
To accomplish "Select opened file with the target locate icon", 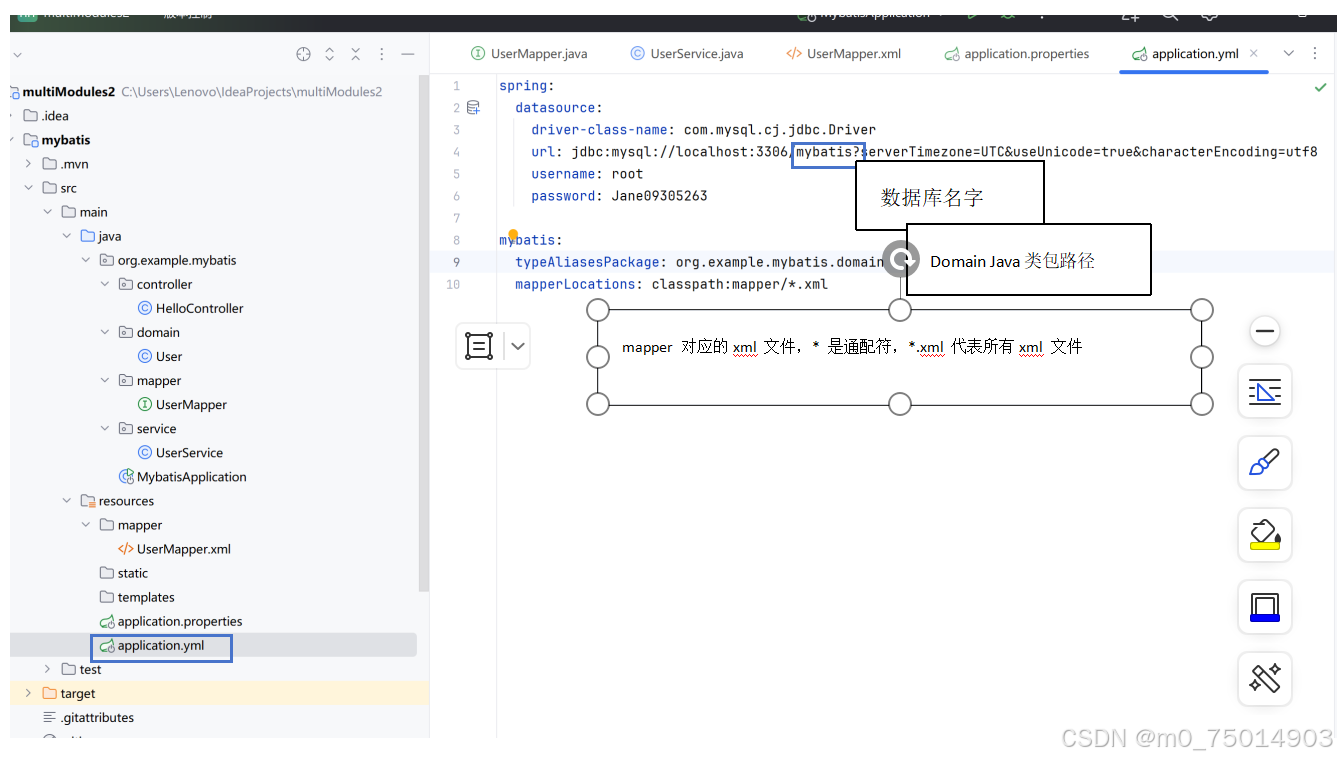I will point(303,55).
